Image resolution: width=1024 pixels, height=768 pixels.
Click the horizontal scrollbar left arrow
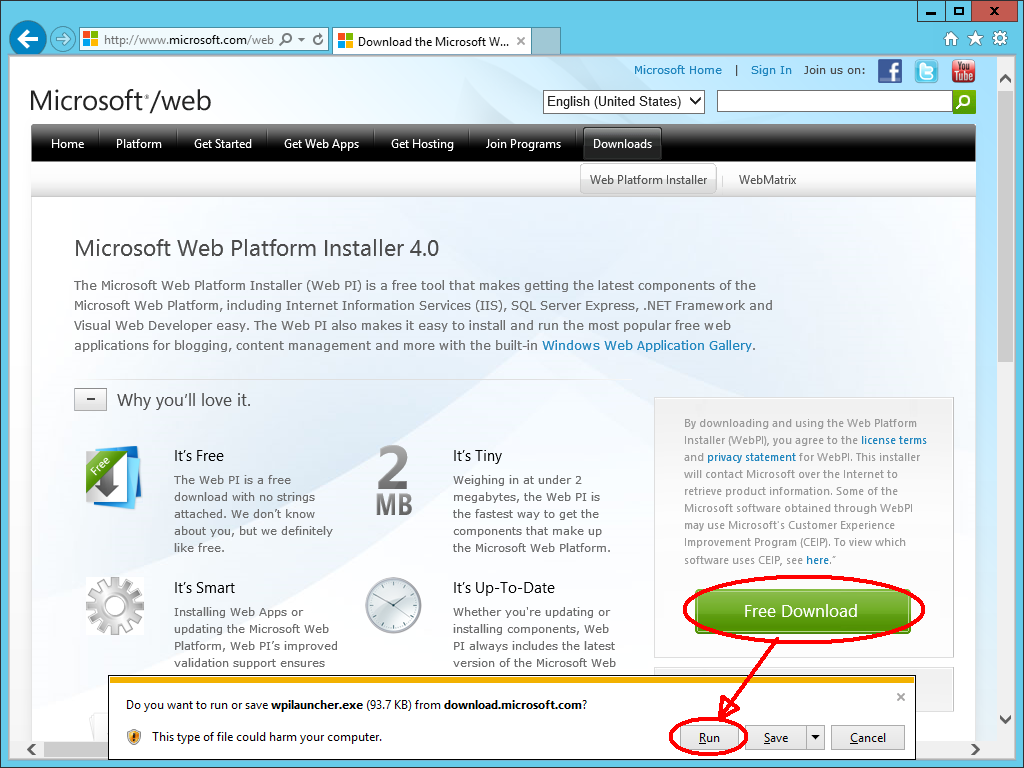(31, 749)
